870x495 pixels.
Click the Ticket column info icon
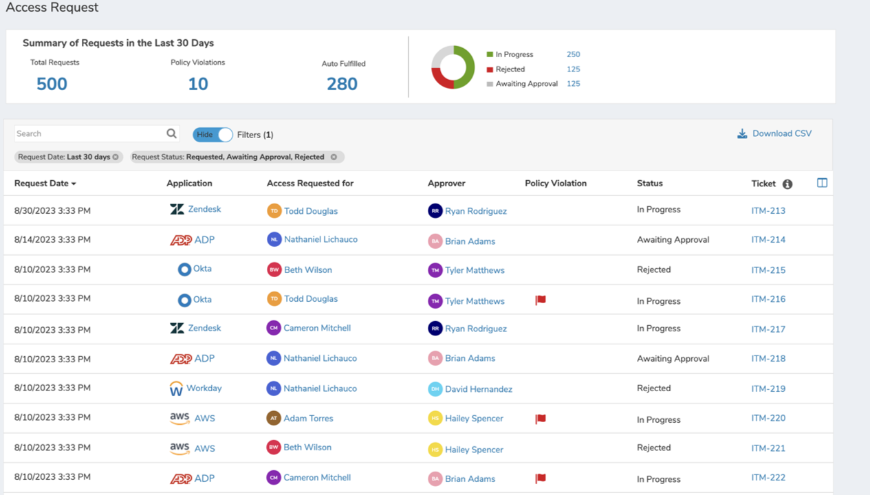click(x=787, y=184)
